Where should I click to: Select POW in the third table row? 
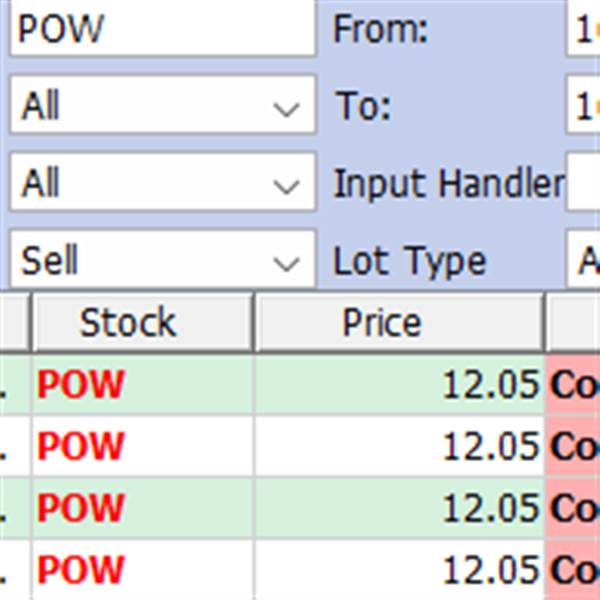pyautogui.click(x=80, y=508)
